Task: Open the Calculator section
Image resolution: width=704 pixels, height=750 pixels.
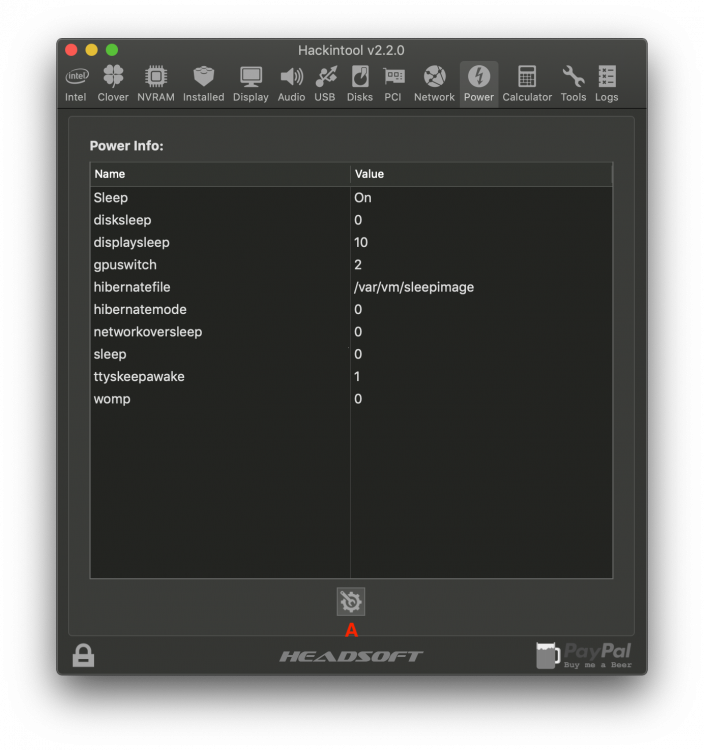Action: point(527,84)
